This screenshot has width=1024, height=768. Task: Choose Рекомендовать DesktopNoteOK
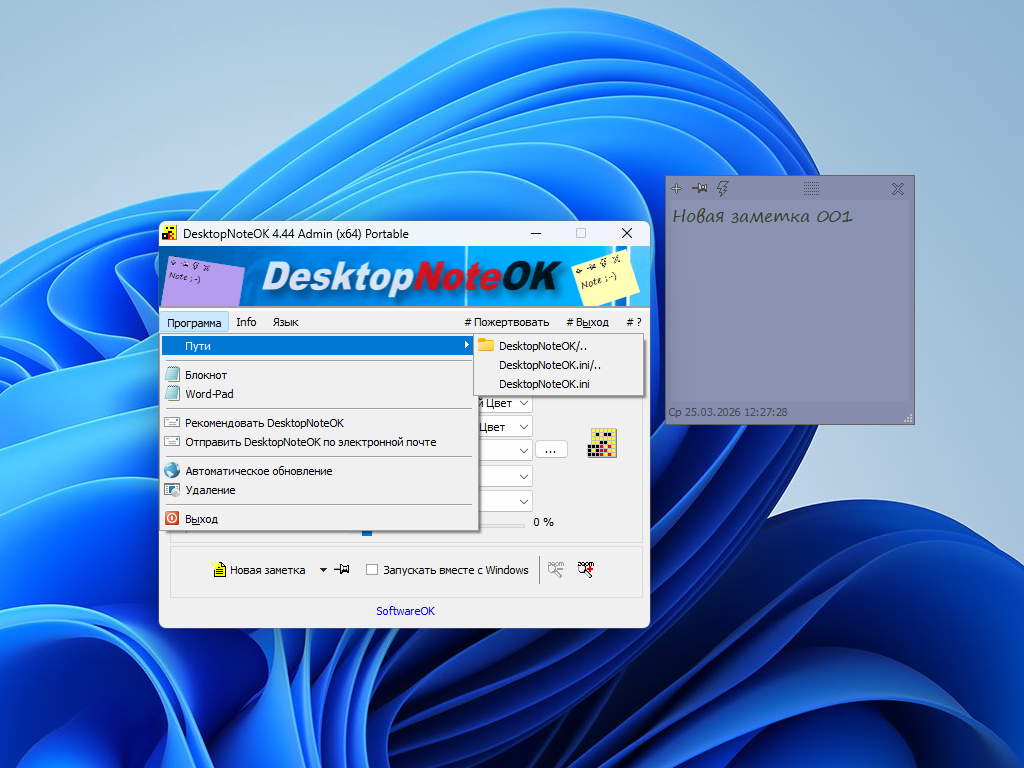(317, 423)
